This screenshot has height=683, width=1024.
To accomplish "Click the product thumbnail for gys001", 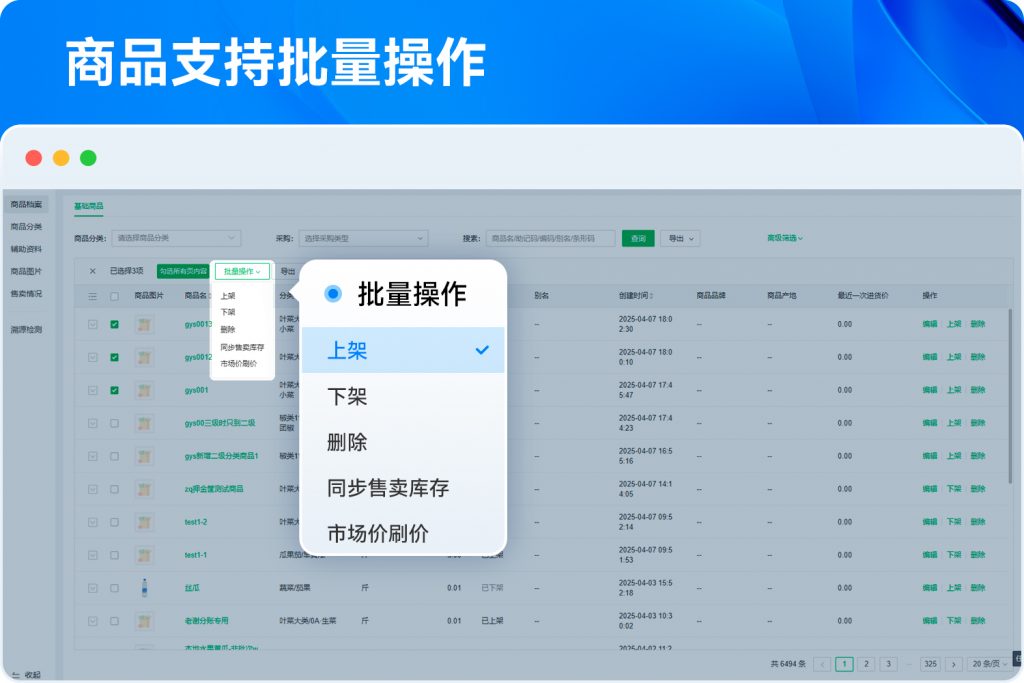I will tap(145, 390).
